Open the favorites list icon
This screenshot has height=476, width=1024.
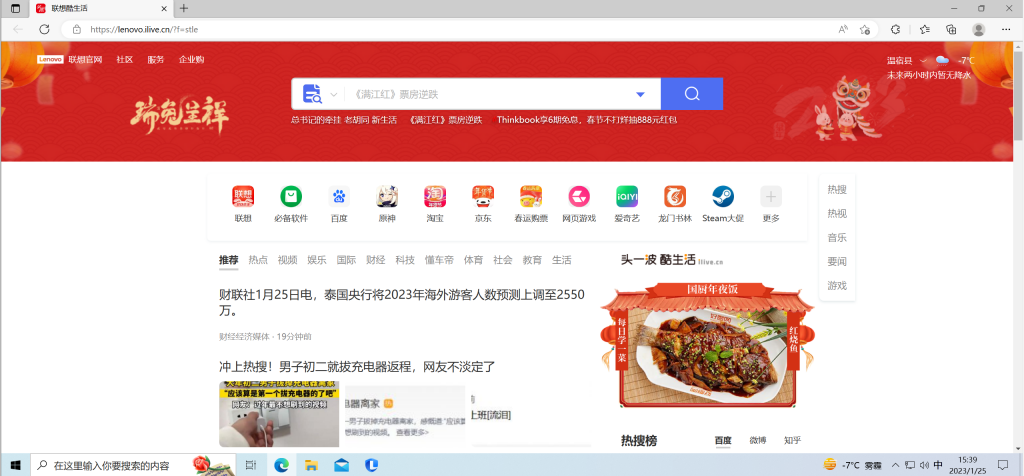point(925,29)
